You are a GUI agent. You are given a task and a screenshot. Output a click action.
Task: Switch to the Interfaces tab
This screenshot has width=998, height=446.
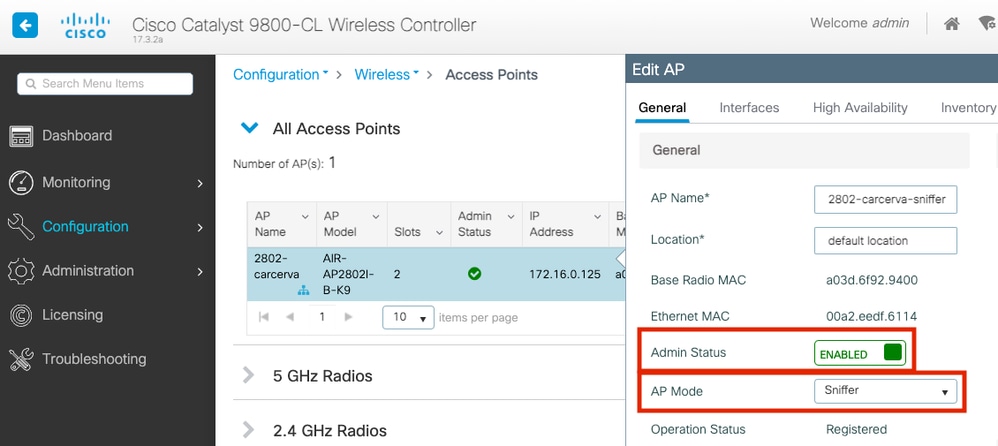[749, 108]
